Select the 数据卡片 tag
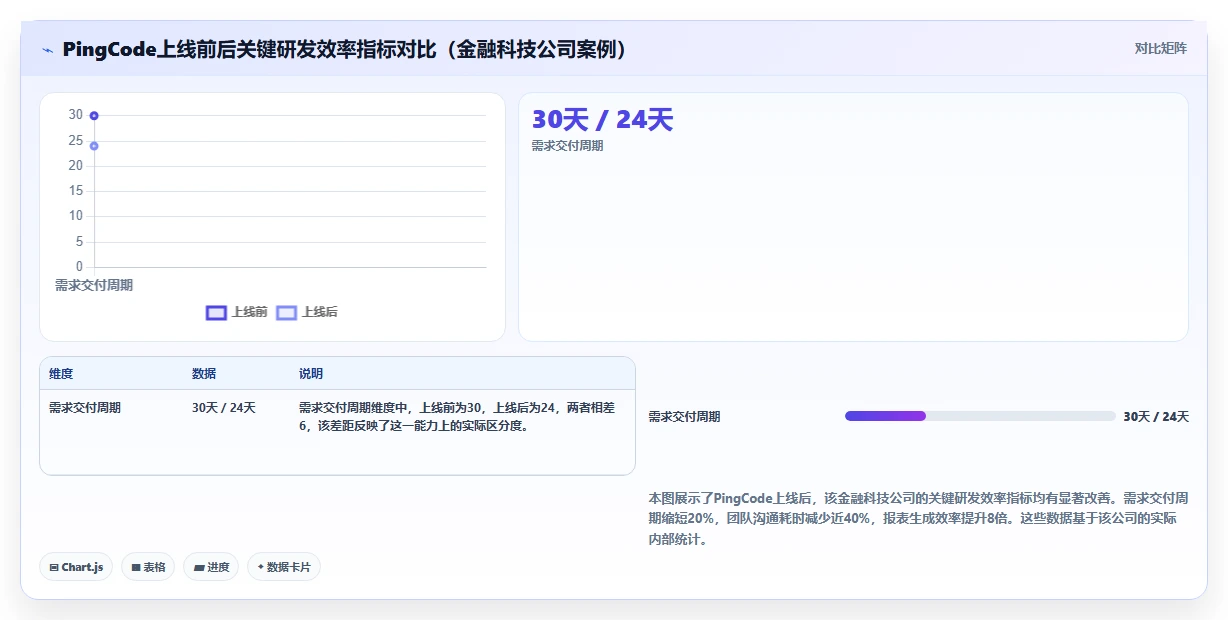The height and width of the screenshot is (620, 1228). (284, 567)
